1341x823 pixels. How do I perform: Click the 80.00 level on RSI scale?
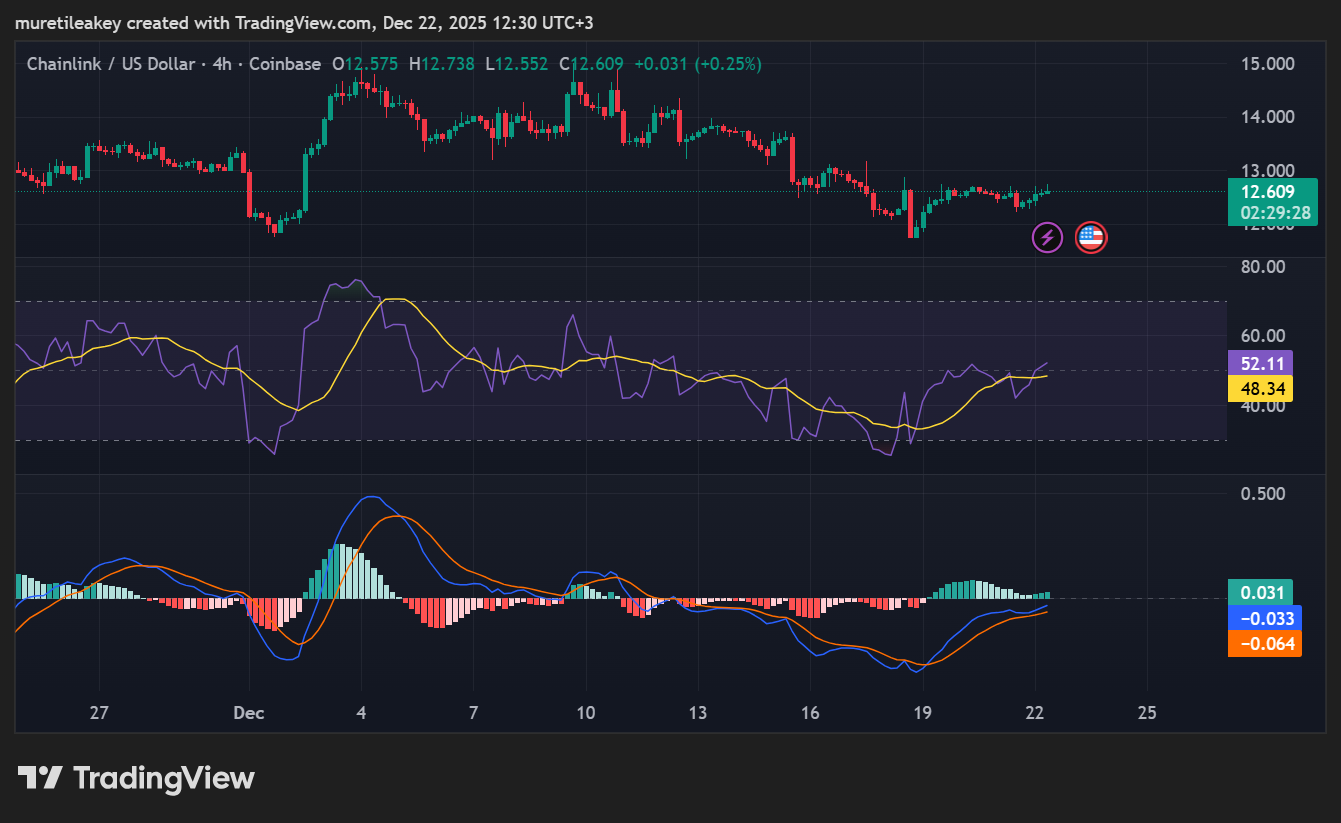click(1261, 266)
